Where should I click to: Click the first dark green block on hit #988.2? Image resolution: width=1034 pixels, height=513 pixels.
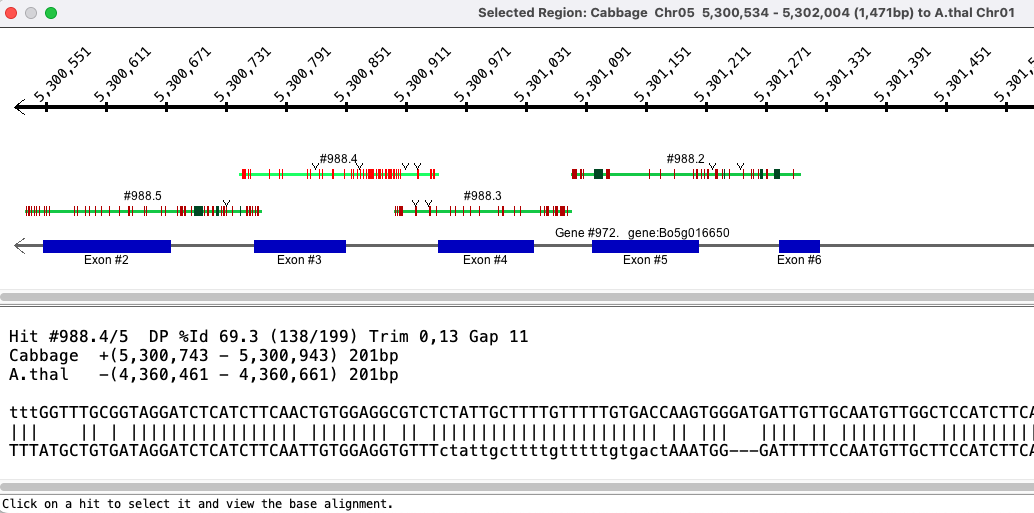click(598, 174)
